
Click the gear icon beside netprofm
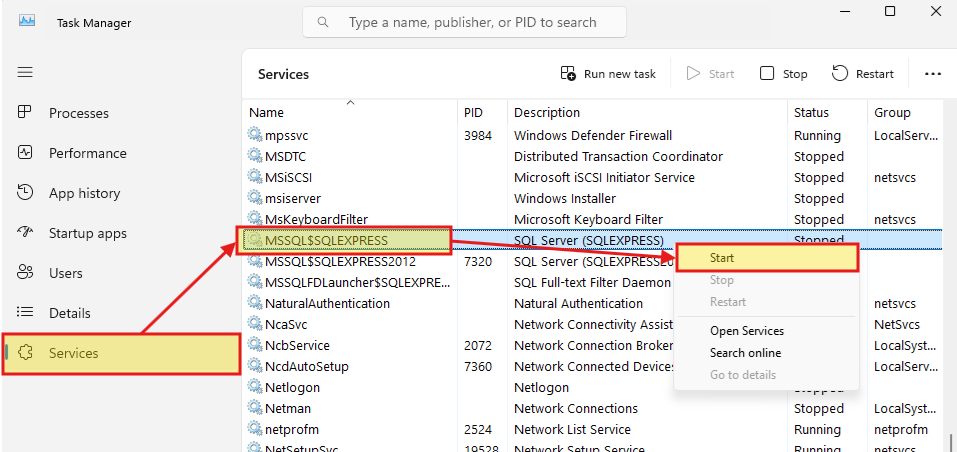click(x=254, y=429)
